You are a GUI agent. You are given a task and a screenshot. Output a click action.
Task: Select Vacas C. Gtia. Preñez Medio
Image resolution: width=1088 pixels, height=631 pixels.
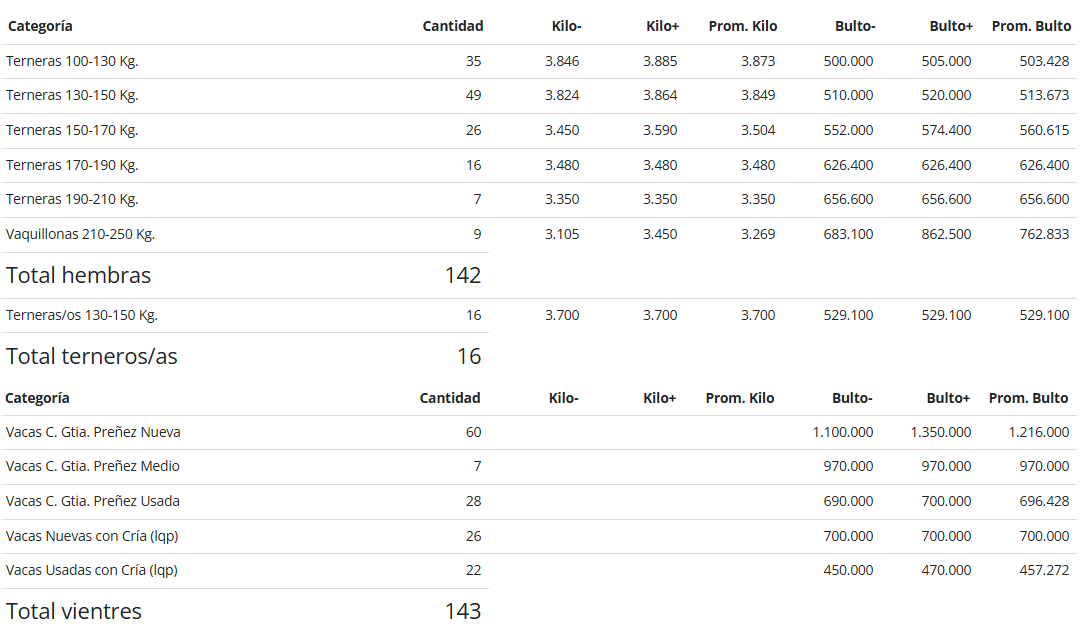pyautogui.click(x=93, y=466)
